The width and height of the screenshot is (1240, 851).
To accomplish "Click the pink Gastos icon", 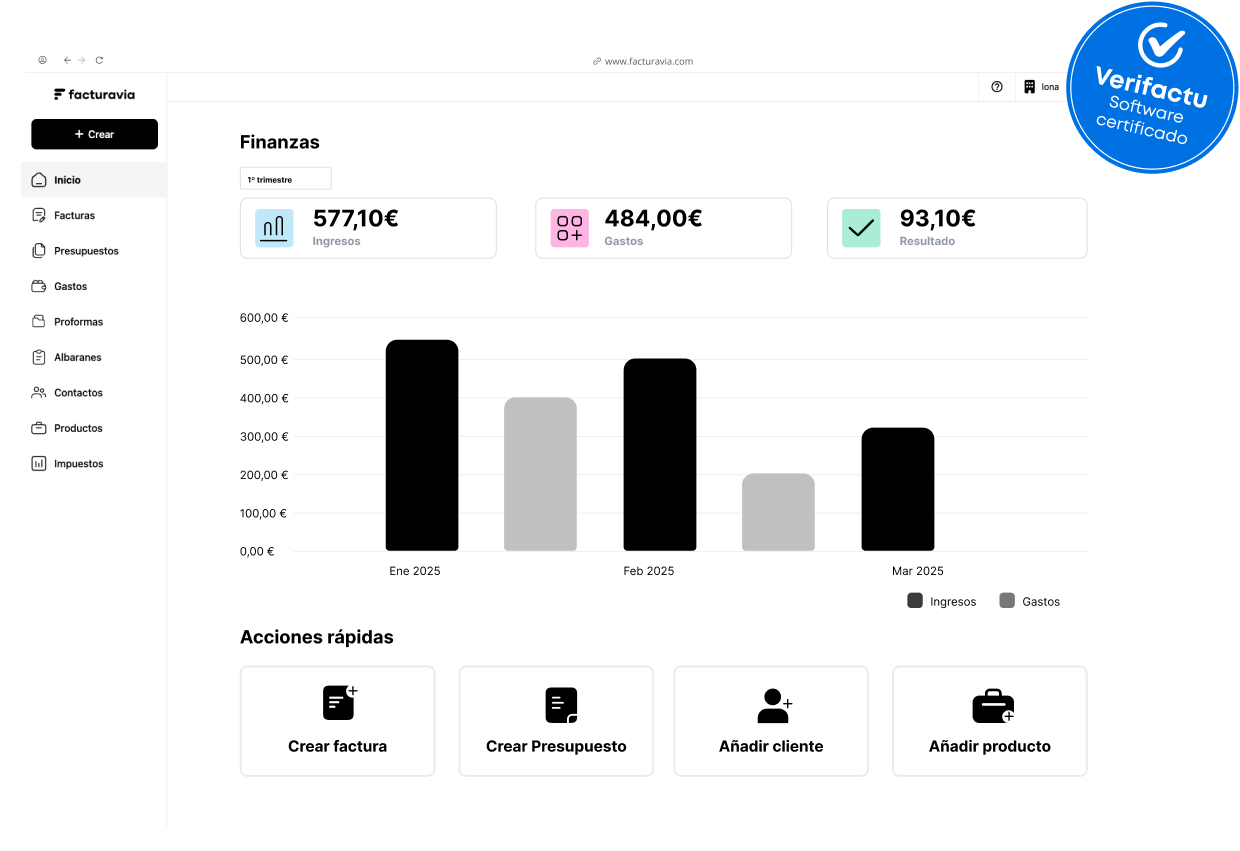I will click(569, 228).
